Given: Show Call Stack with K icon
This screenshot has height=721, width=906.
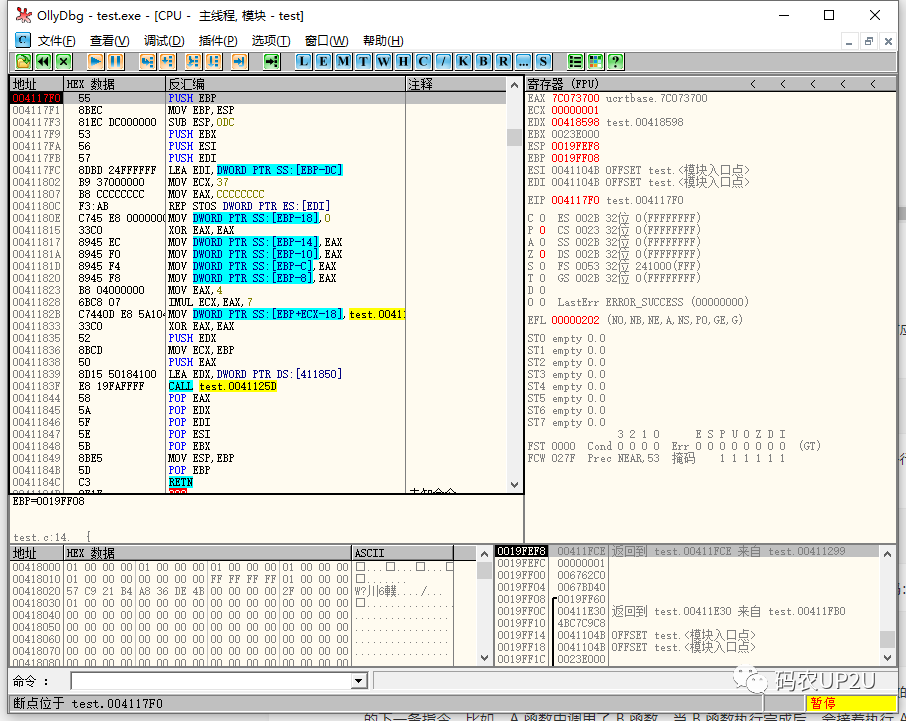Looking at the screenshot, I should (463, 61).
